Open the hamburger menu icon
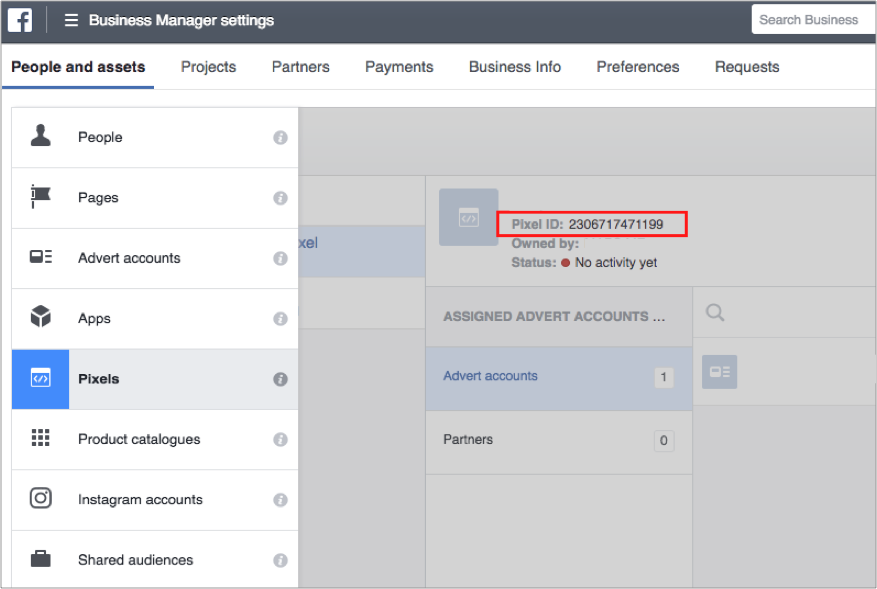The width and height of the screenshot is (877, 589). pos(71,21)
